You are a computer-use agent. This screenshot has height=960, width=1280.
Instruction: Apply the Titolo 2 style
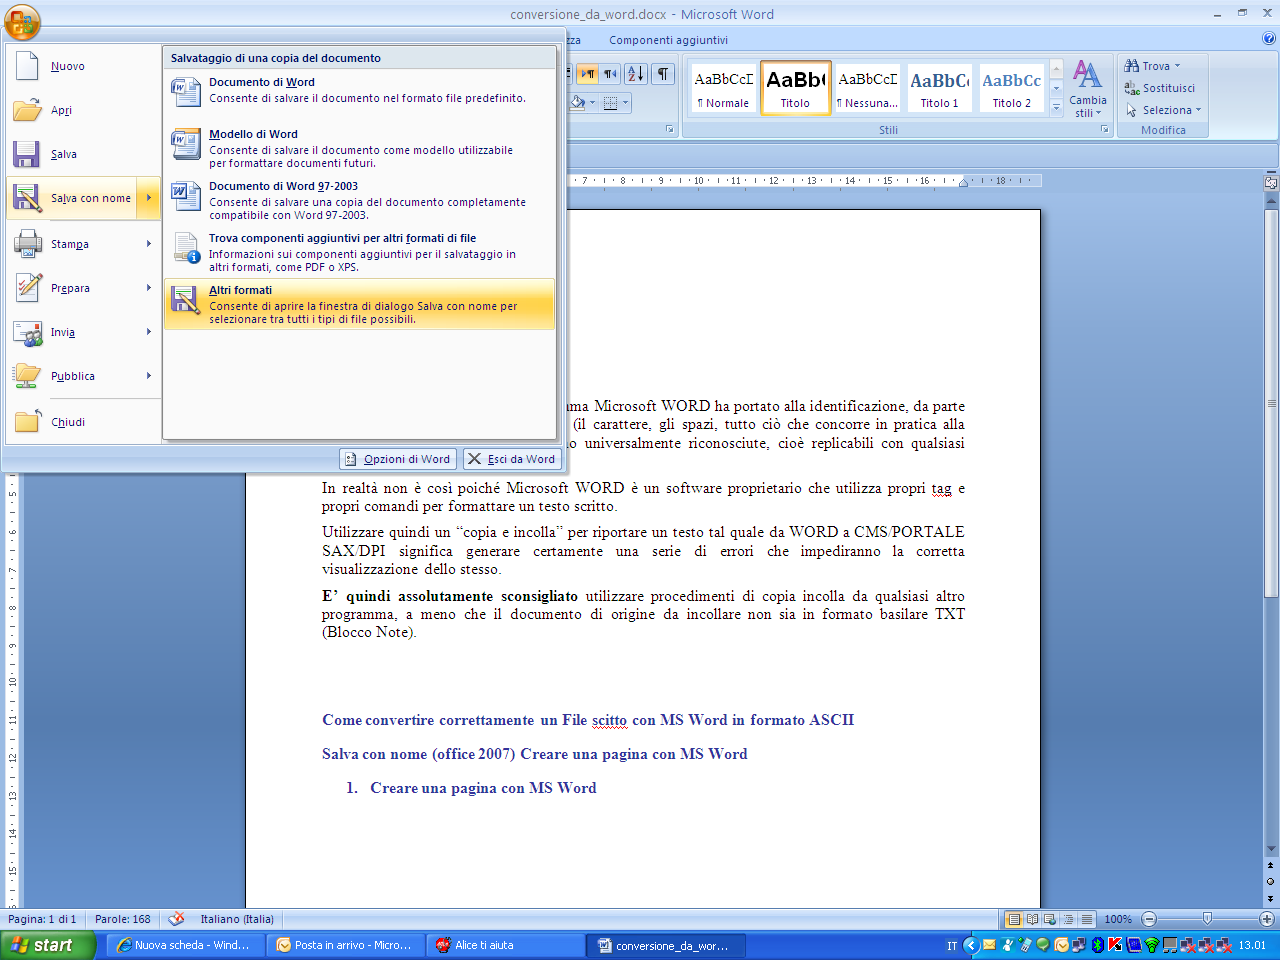(x=1011, y=88)
